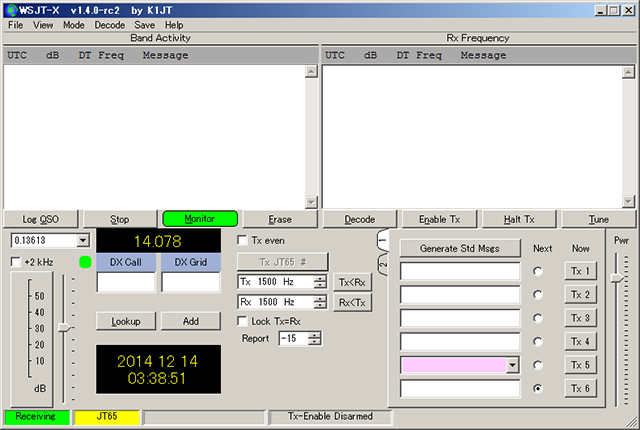Image resolution: width=640 pixels, height=430 pixels.
Task: Click the Enable Tx button
Action: tap(439, 219)
